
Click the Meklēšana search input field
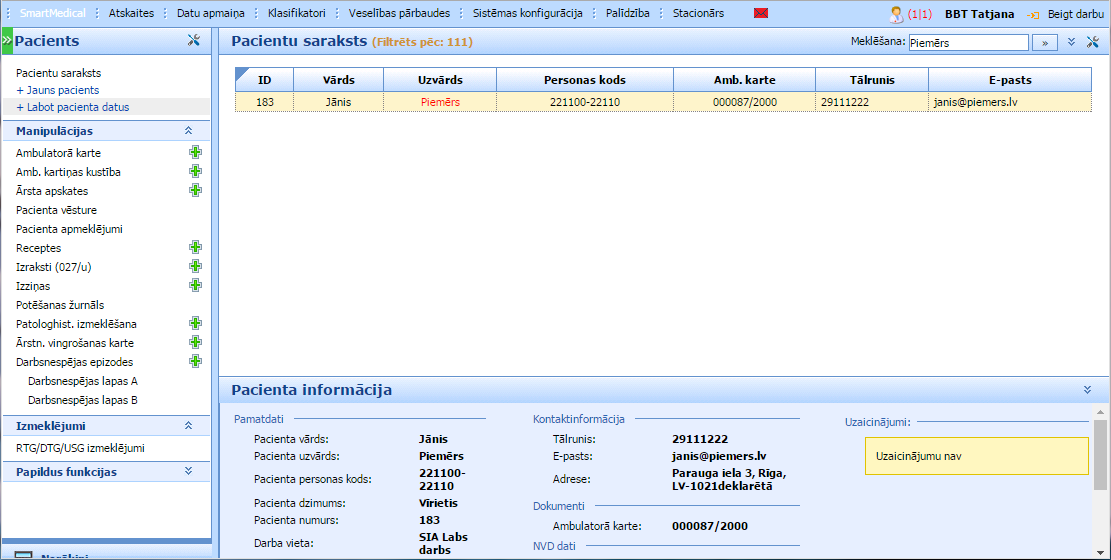(967, 43)
